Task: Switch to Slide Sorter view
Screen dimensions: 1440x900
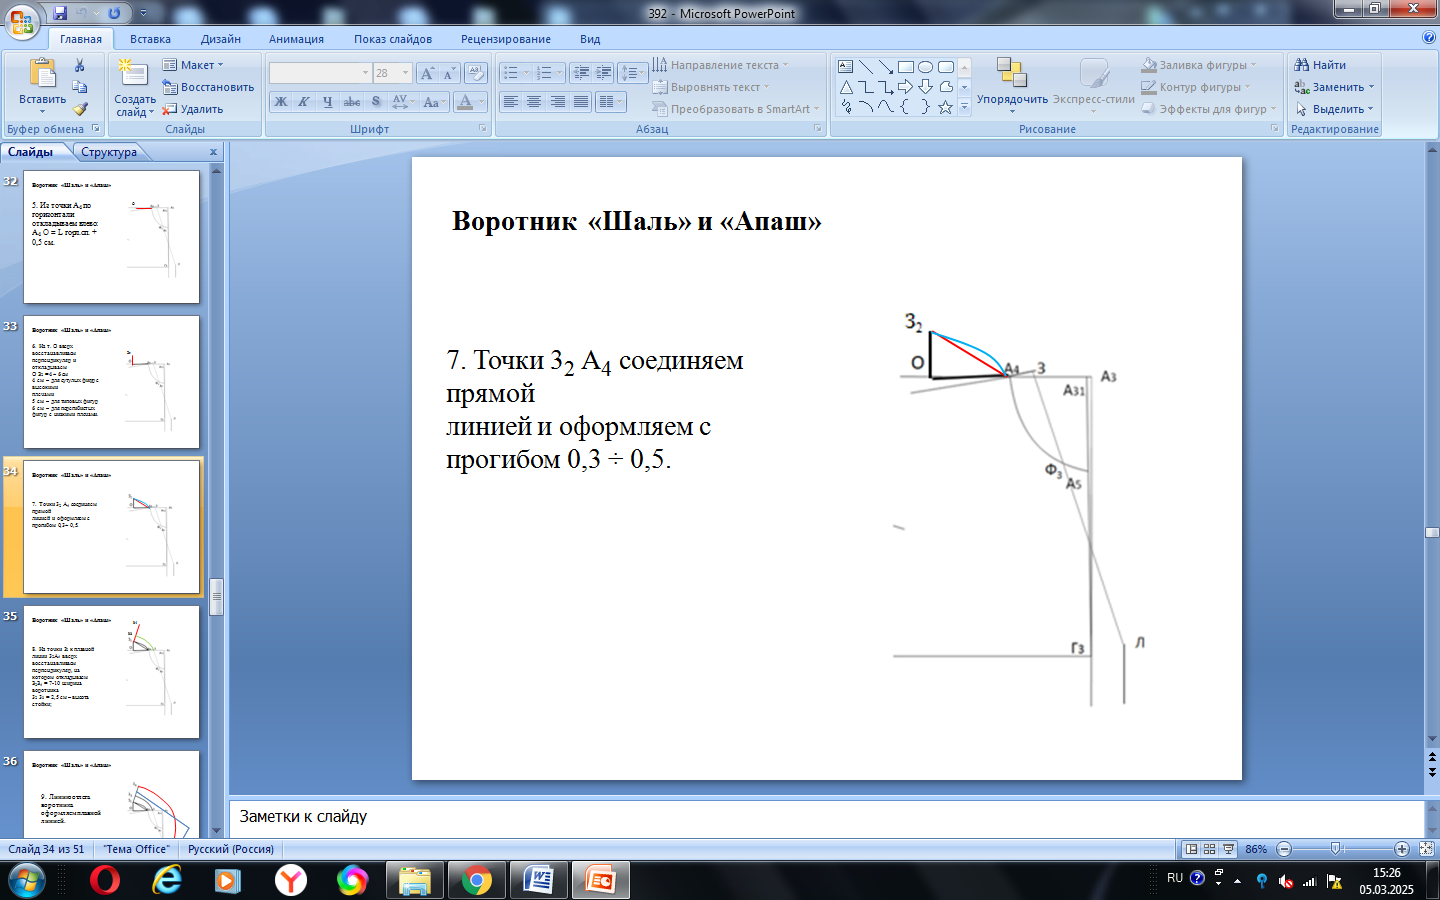Action: tap(1210, 849)
